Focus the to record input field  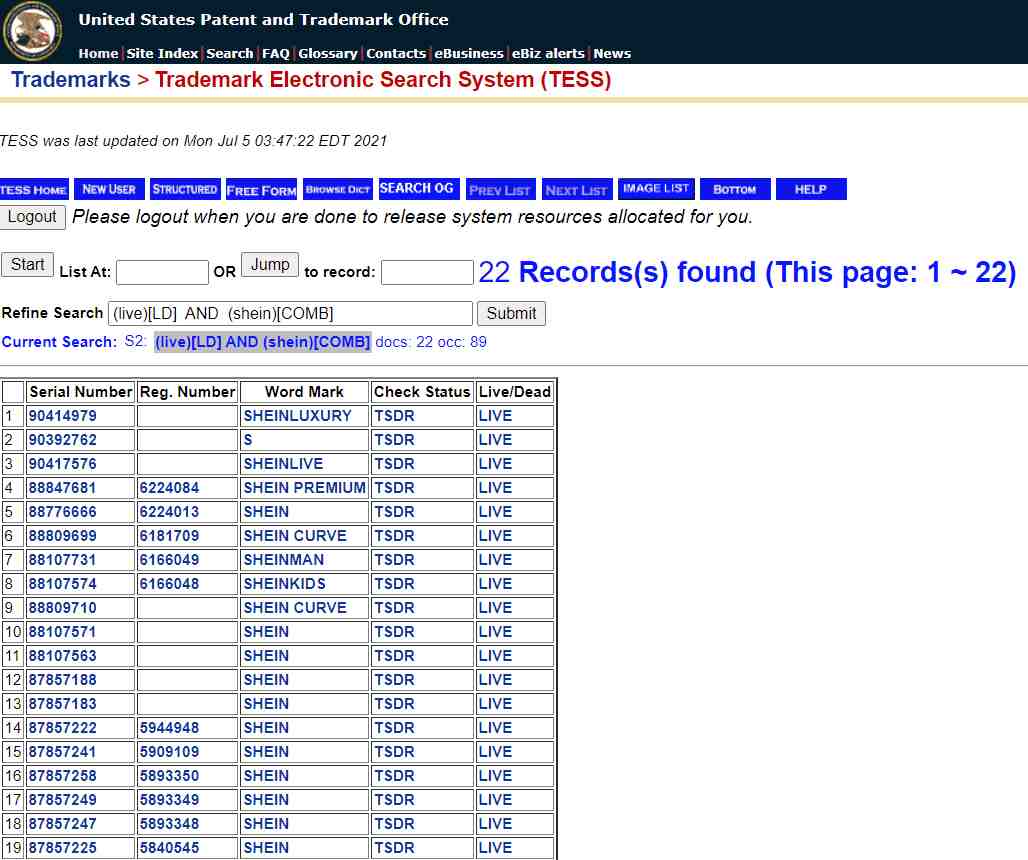427,272
